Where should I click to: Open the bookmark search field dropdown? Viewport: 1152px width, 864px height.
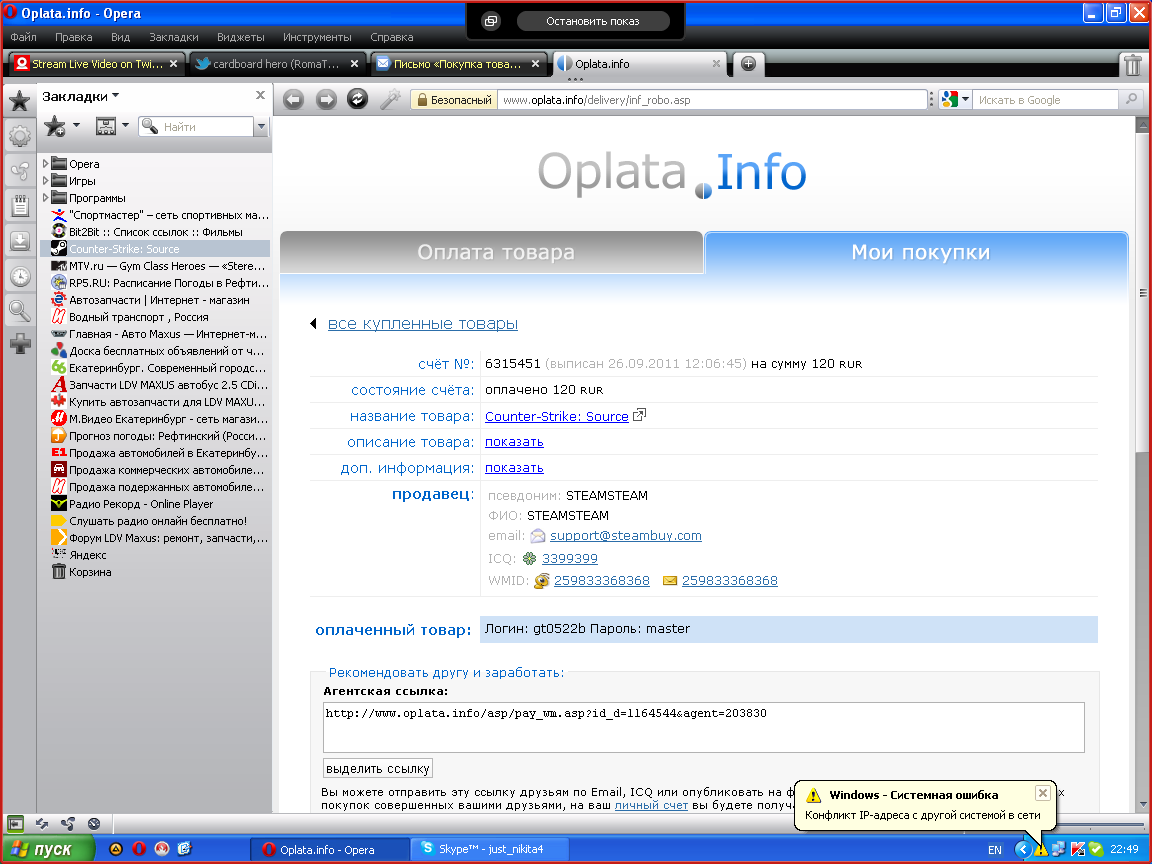point(261,127)
